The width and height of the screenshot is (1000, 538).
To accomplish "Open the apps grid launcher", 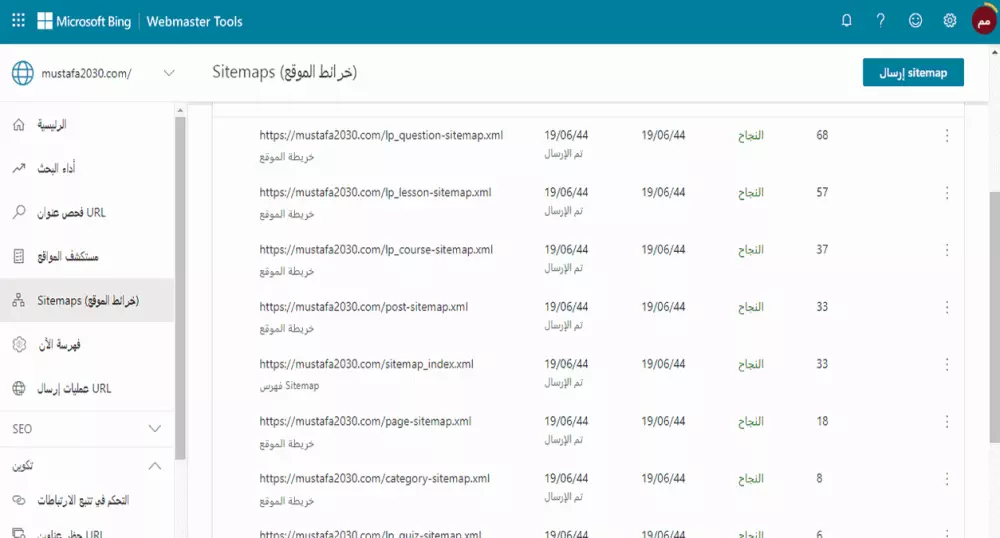I will point(18,20).
